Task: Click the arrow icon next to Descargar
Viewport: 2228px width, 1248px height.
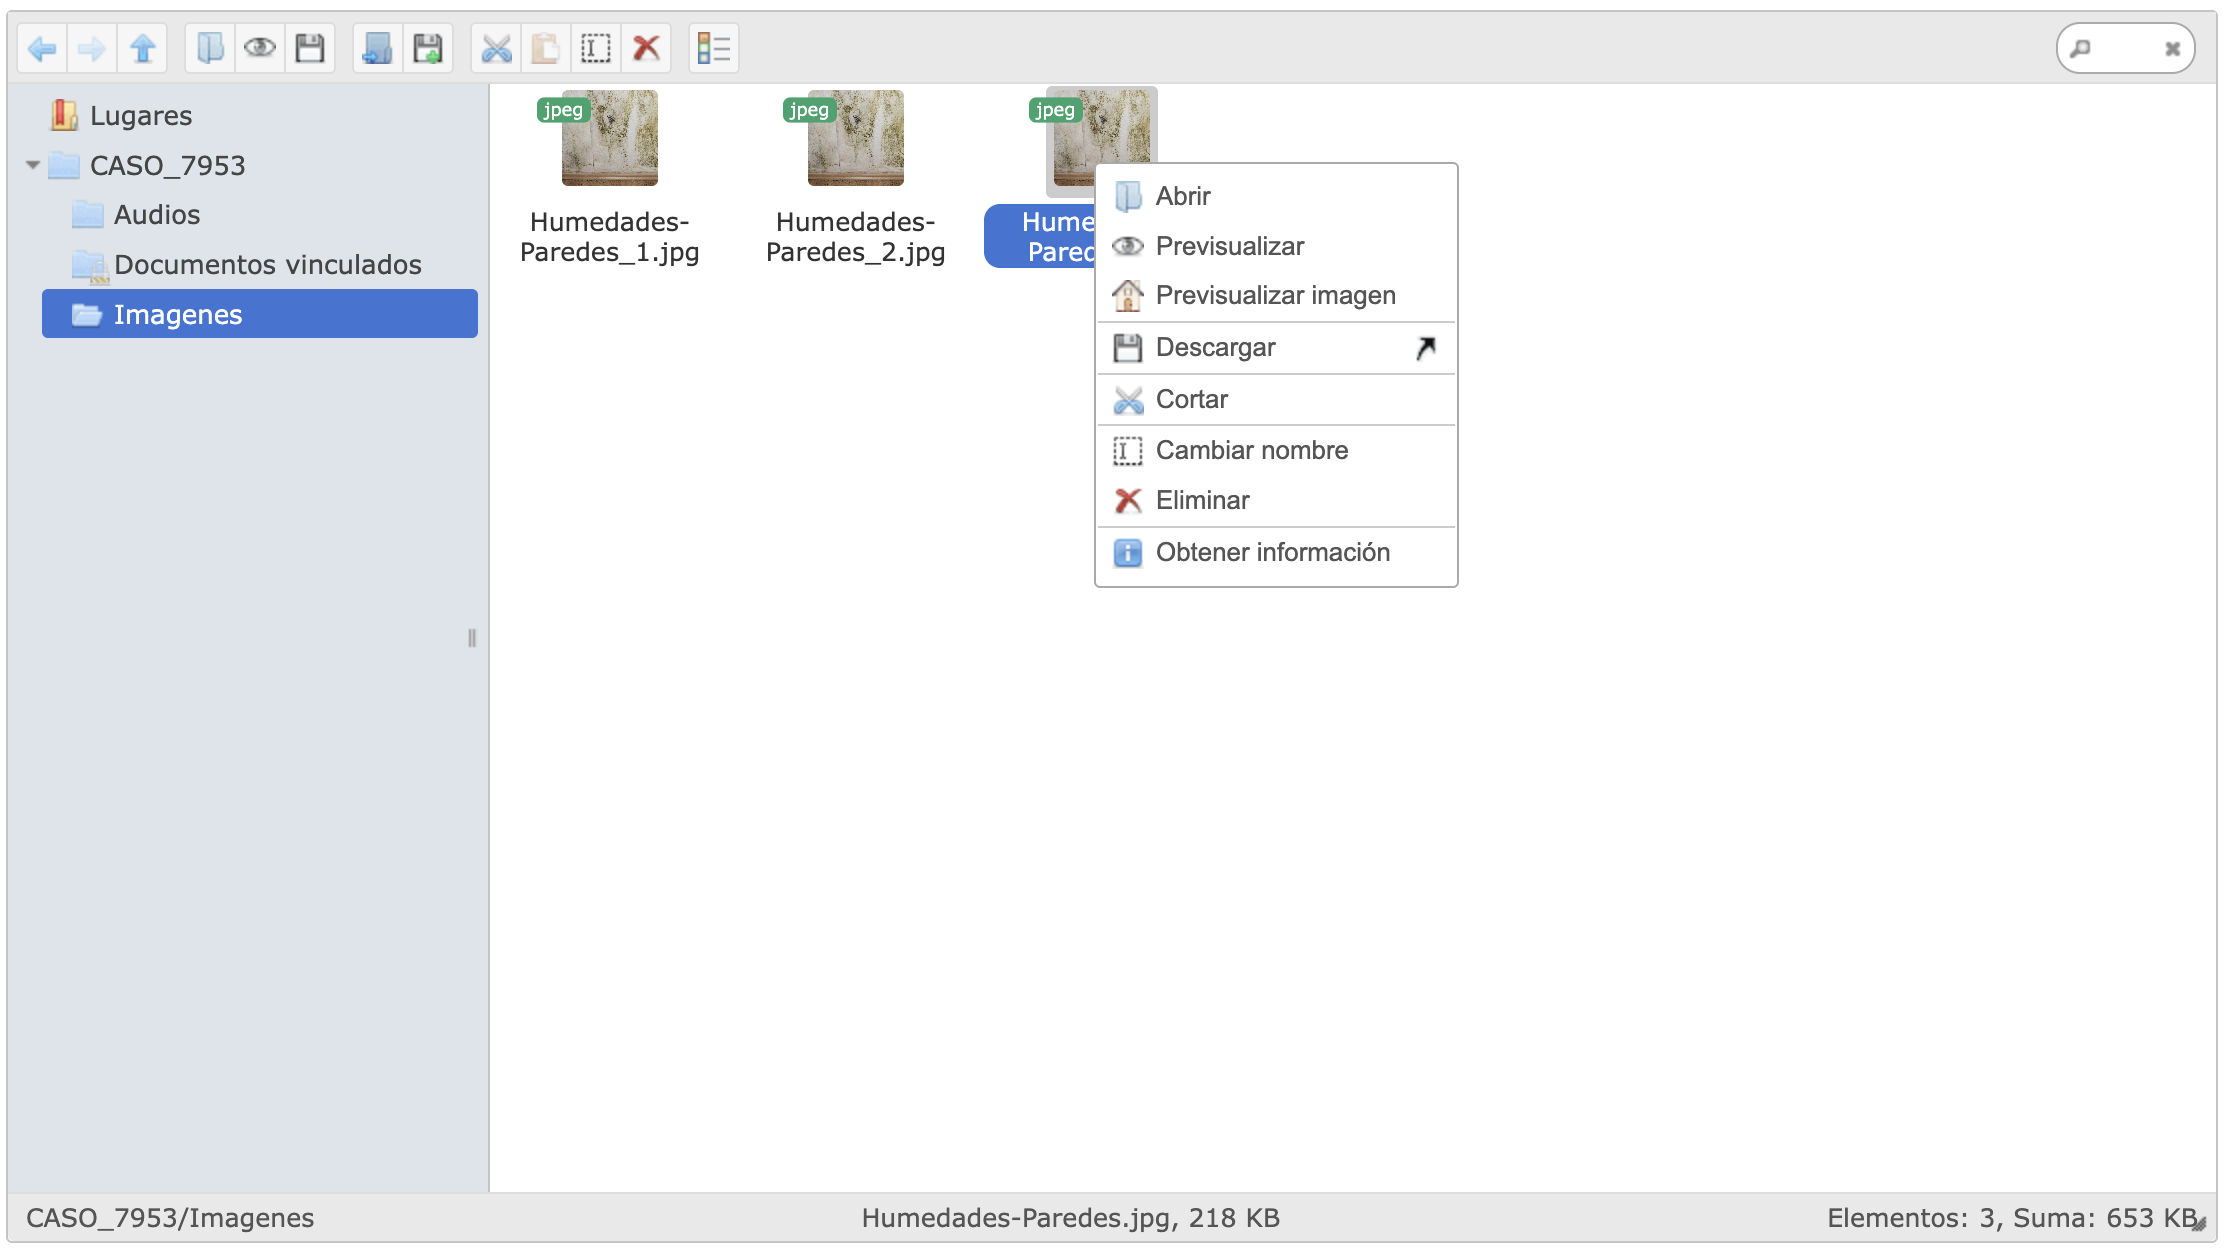Action: 1426,348
